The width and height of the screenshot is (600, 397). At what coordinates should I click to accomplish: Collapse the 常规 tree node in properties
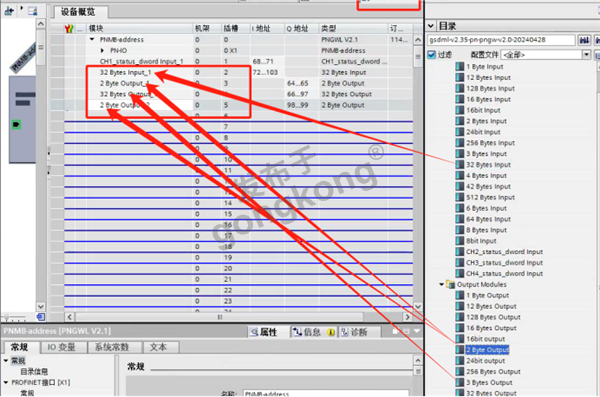(6, 361)
